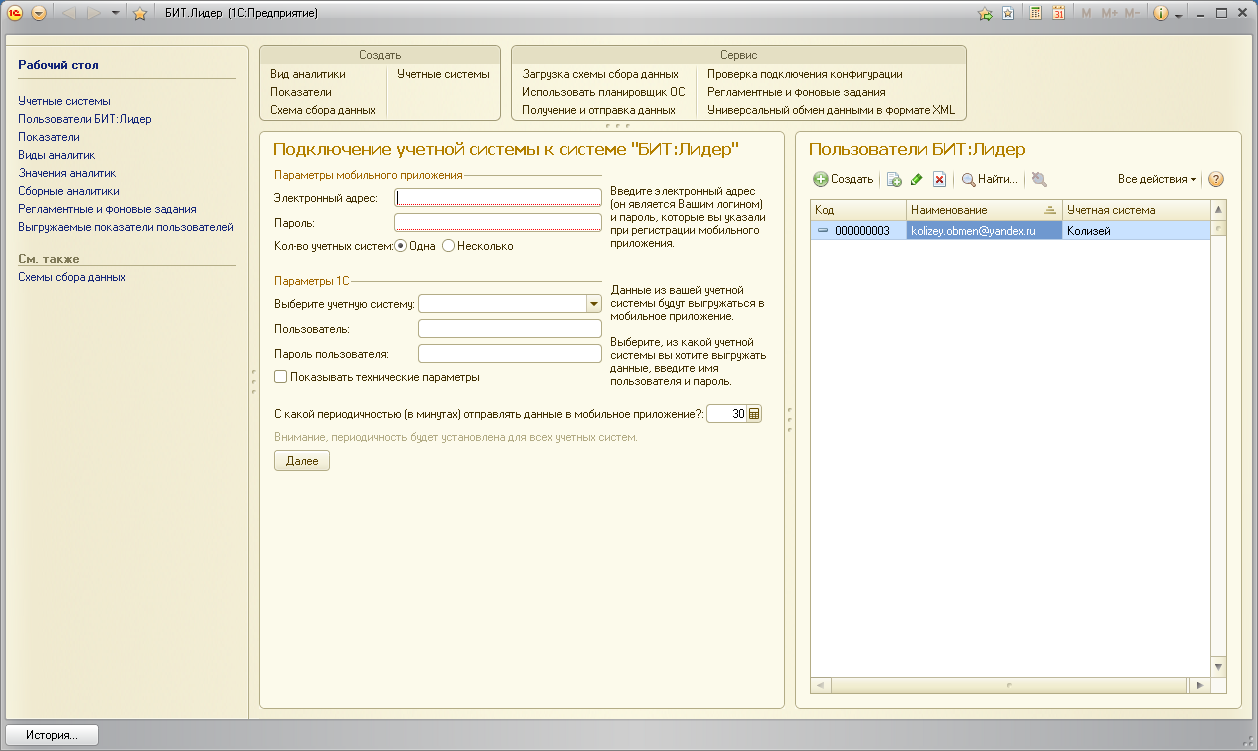Click the M memory button
1258x751 pixels.
coord(1087,13)
